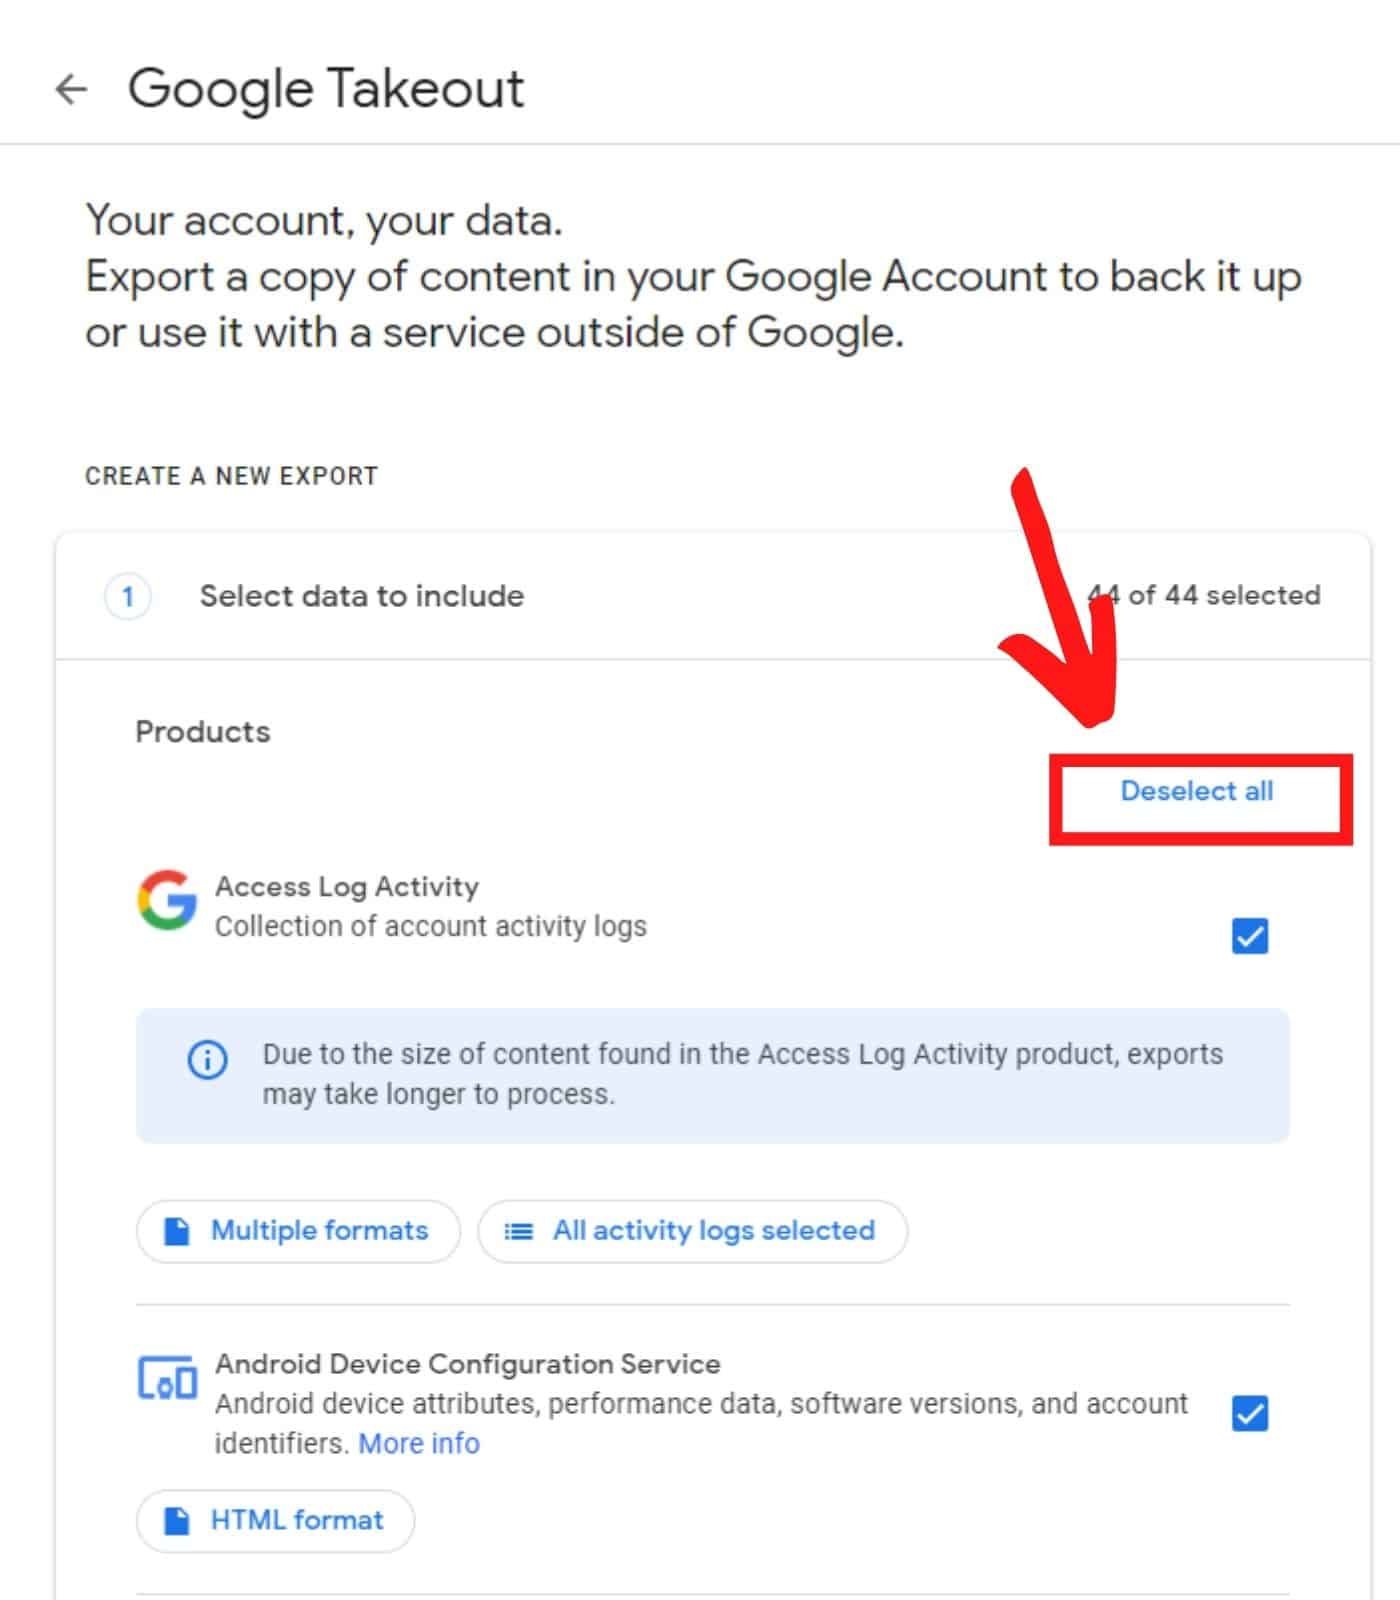Click the file icon in HTML format button
Image resolution: width=1400 pixels, height=1600 pixels.
[177, 1521]
